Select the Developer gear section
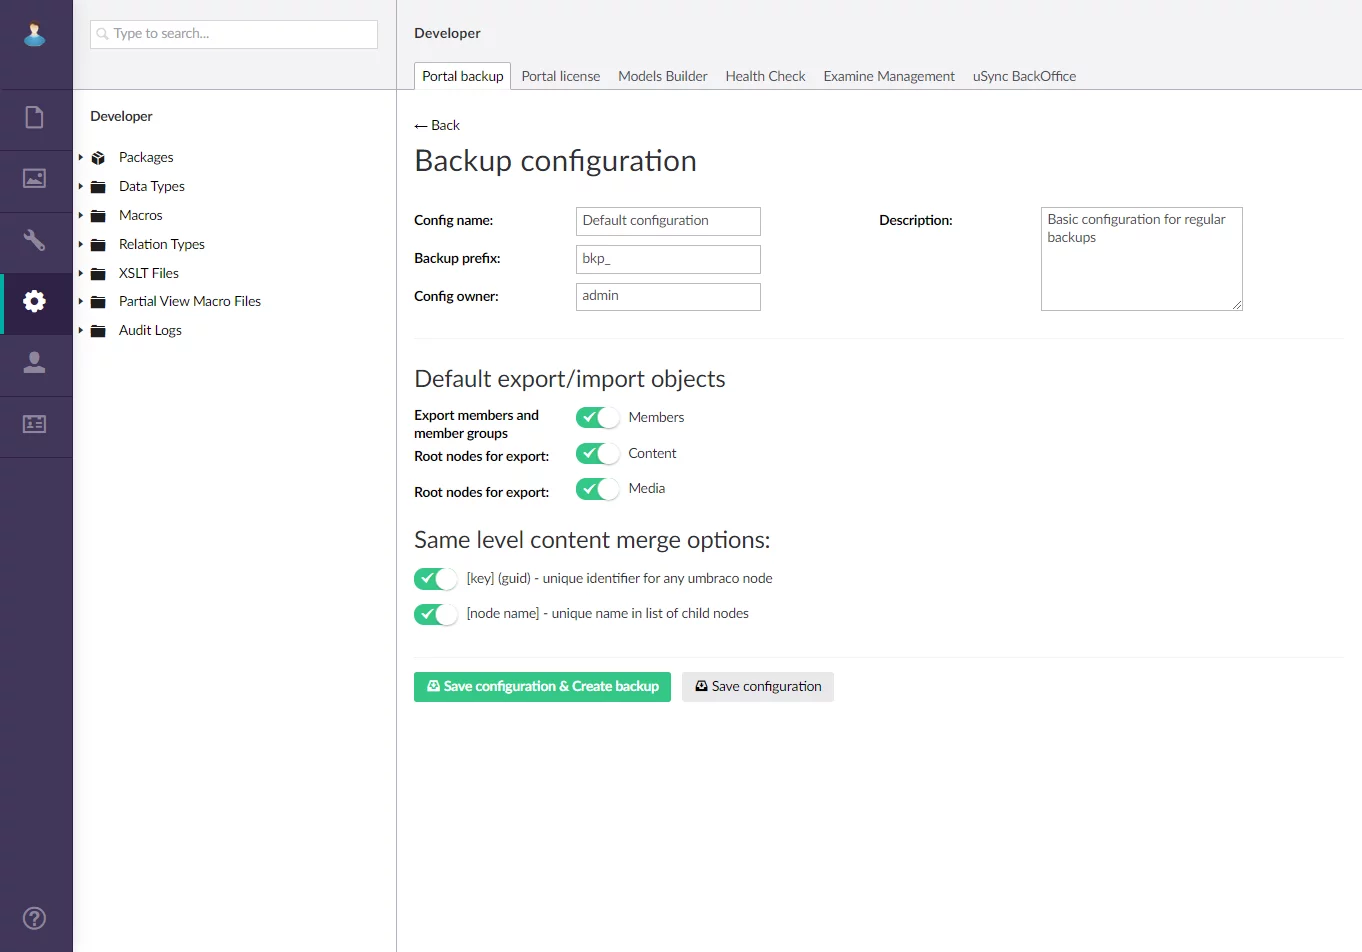This screenshot has width=1362, height=952. (35, 302)
